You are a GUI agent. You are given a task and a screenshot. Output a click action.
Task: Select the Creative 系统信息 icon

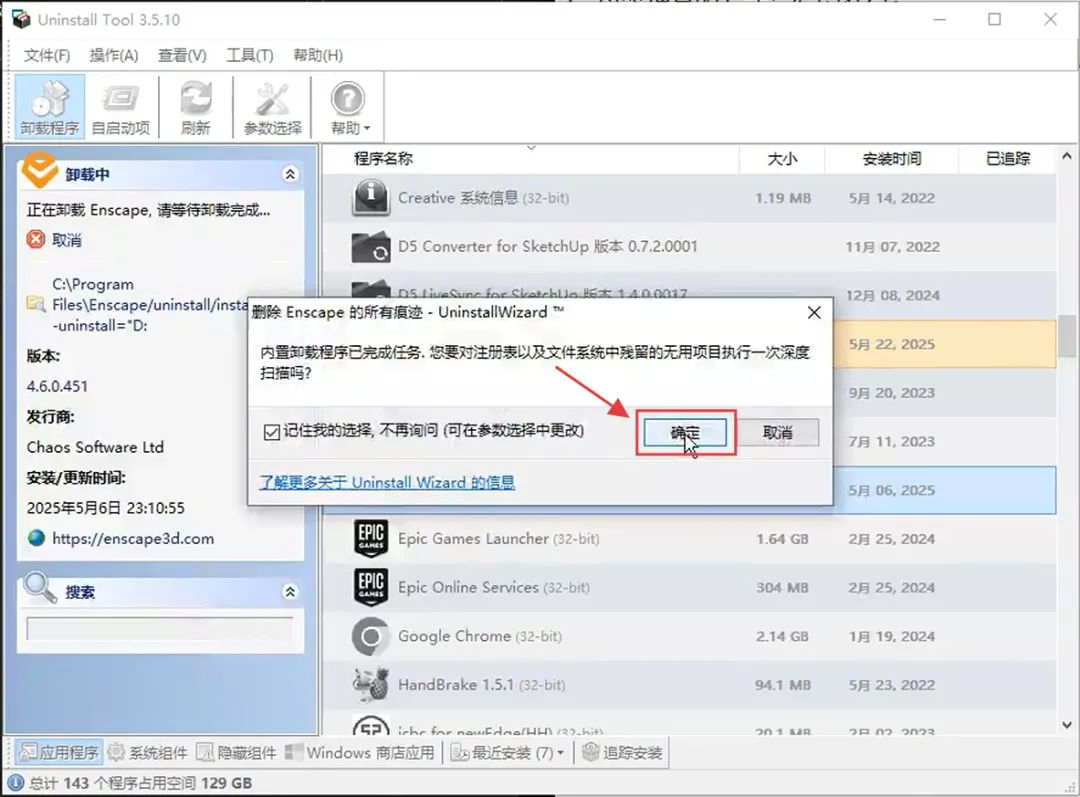coord(371,198)
